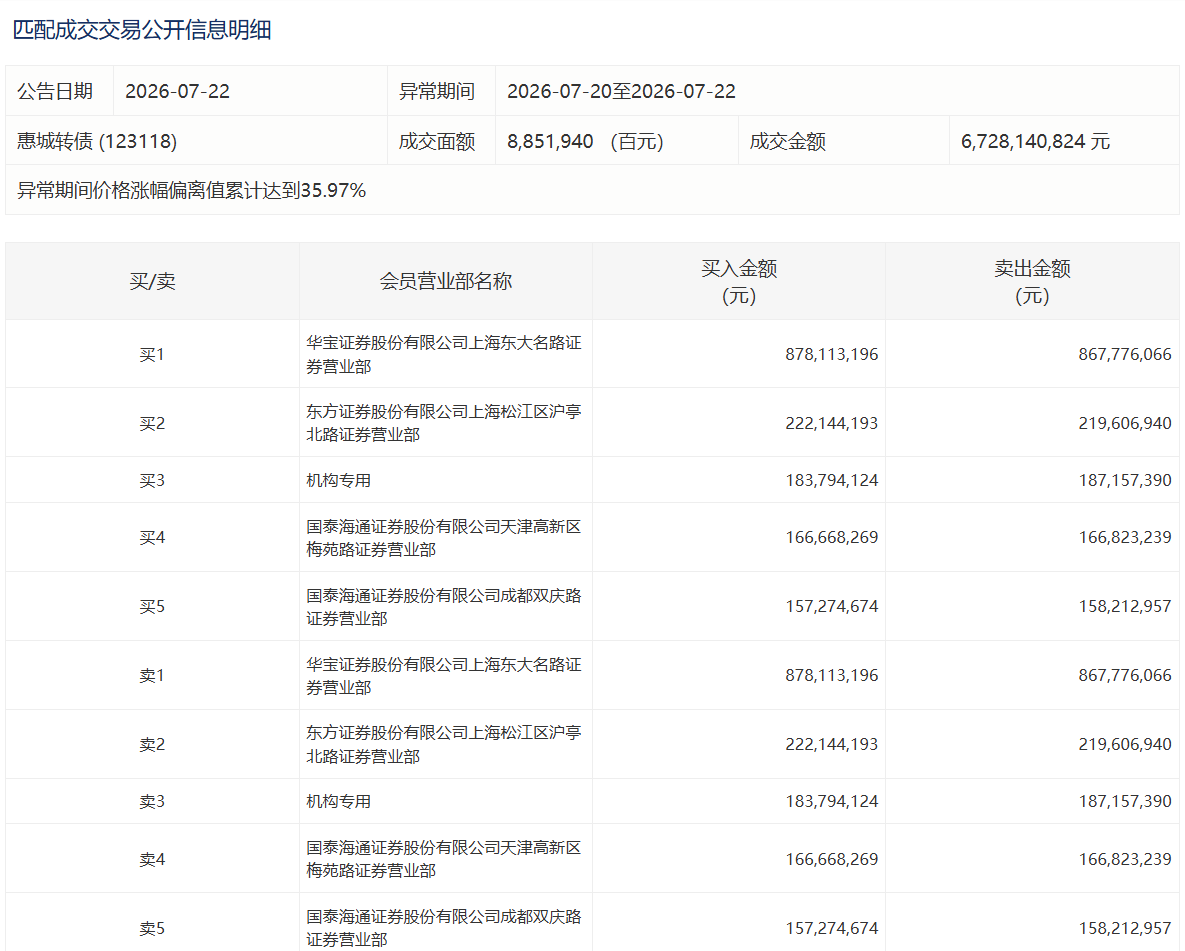The height and width of the screenshot is (951, 1185).
Task: Click 国泰海通天津高新区梅苑路 name in 卖4 row
Action: 444,860
